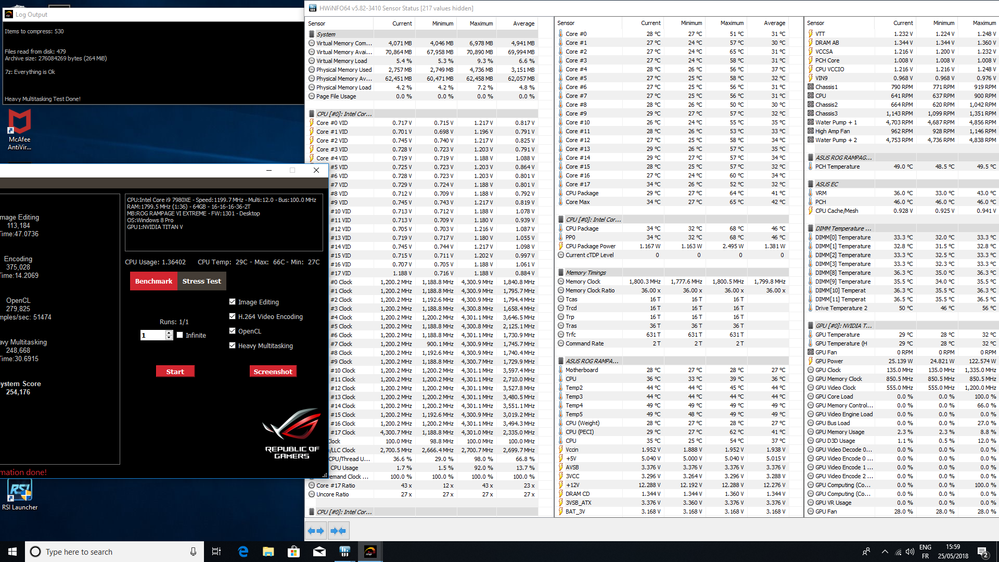The height and width of the screenshot is (562, 999).
Task: Toggle the H.264 Video Encoding checkbox
Action: click(232, 317)
